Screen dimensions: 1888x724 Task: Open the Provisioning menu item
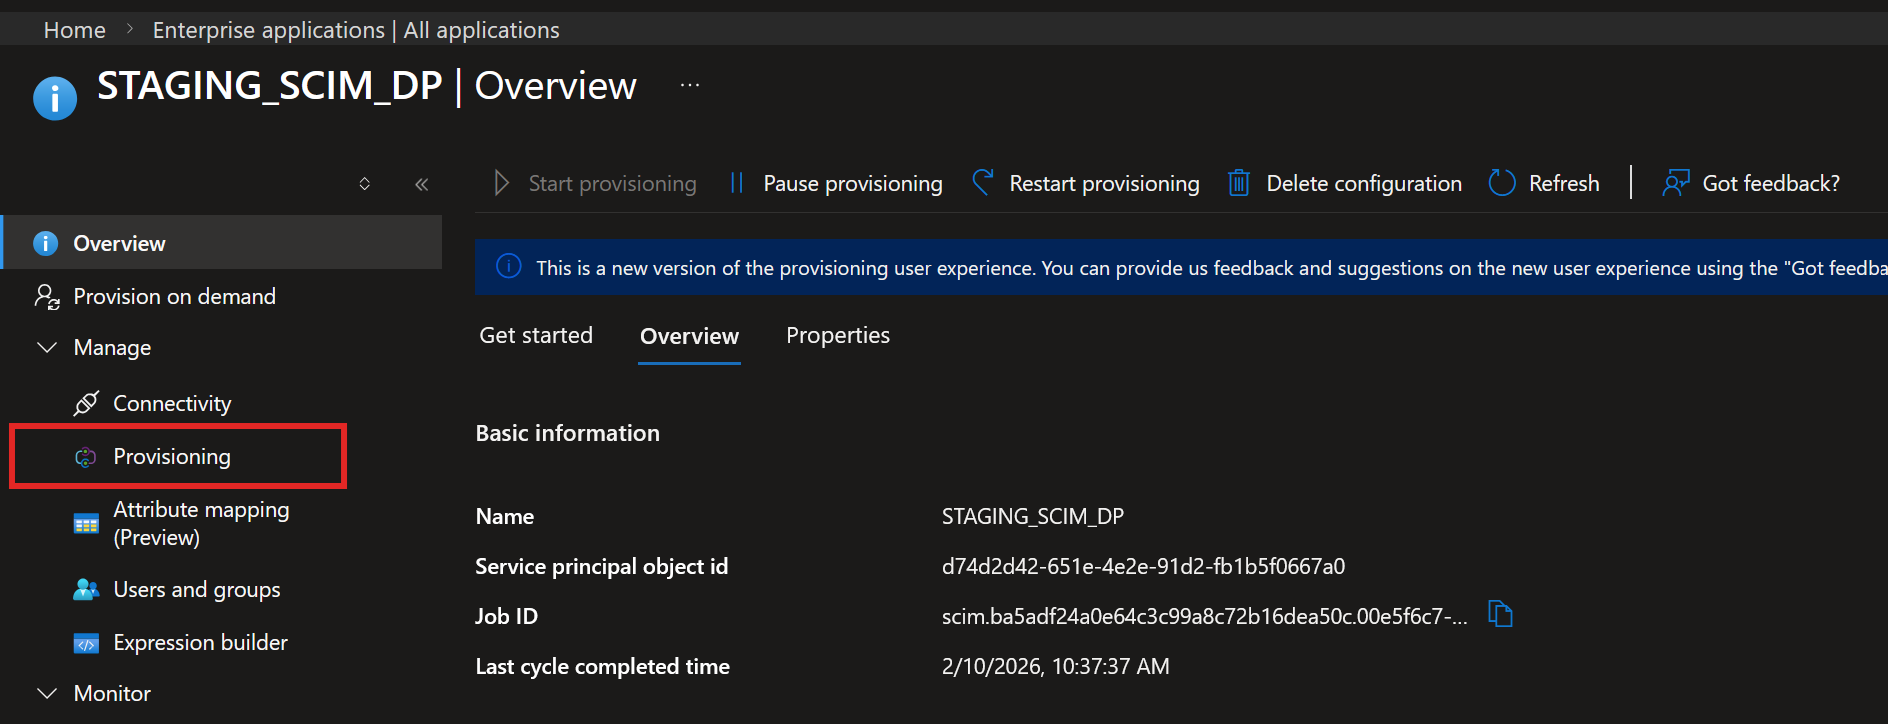click(172, 456)
